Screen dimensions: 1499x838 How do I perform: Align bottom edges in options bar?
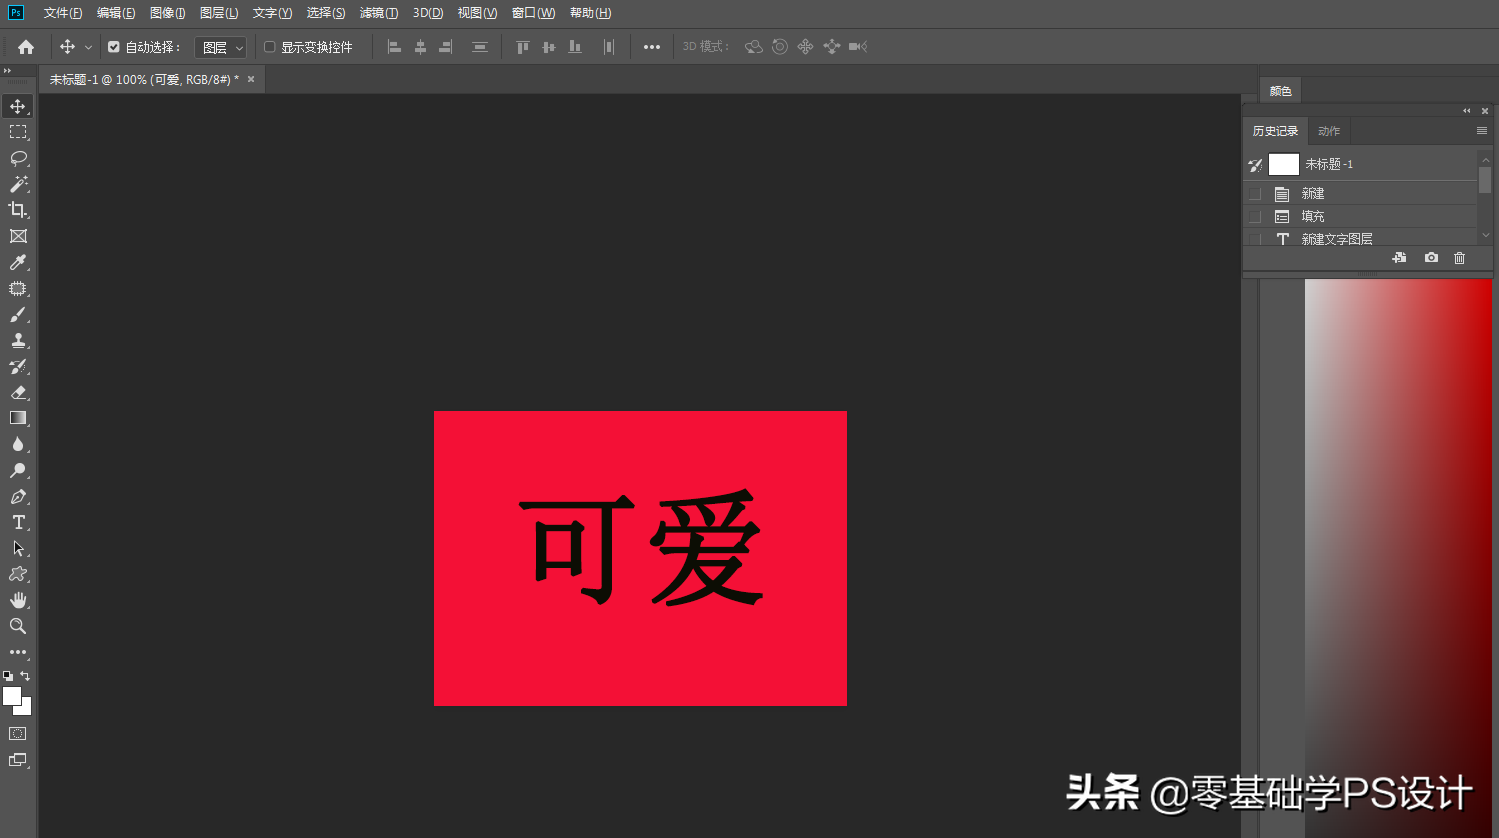coord(575,47)
